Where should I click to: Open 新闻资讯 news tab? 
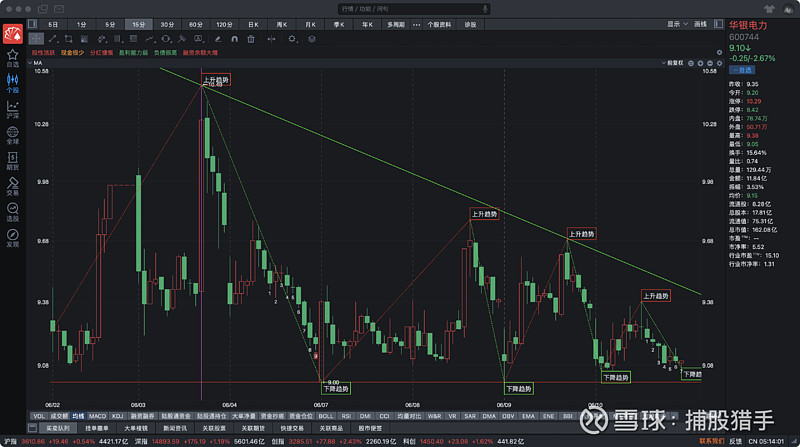[x=174, y=428]
